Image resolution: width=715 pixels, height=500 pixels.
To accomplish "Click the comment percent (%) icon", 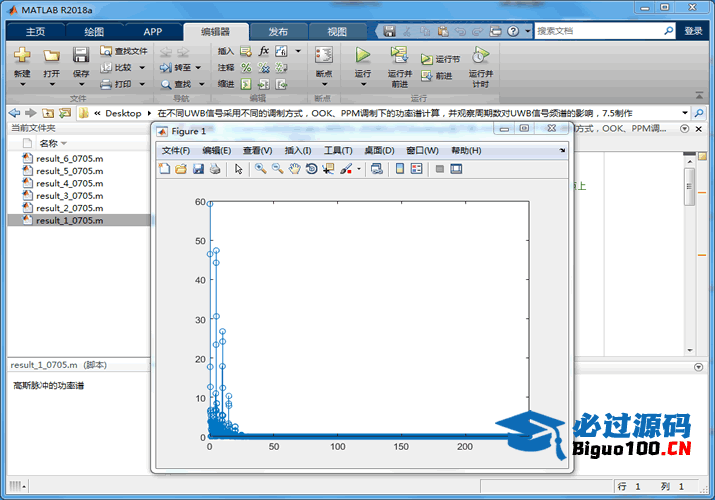I will coord(246,67).
